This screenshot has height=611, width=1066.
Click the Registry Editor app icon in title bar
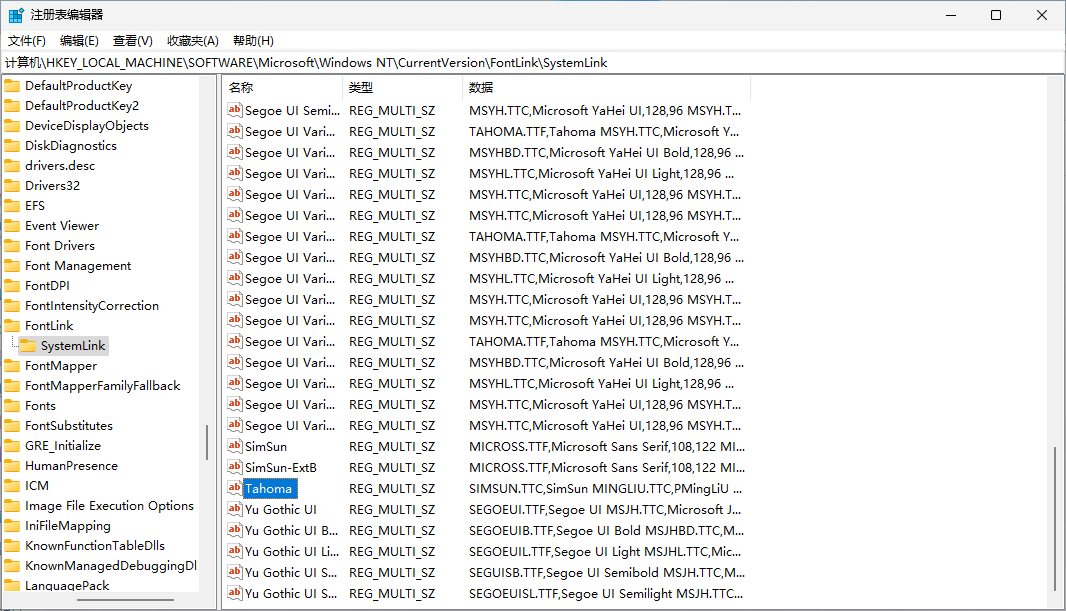click(x=16, y=15)
